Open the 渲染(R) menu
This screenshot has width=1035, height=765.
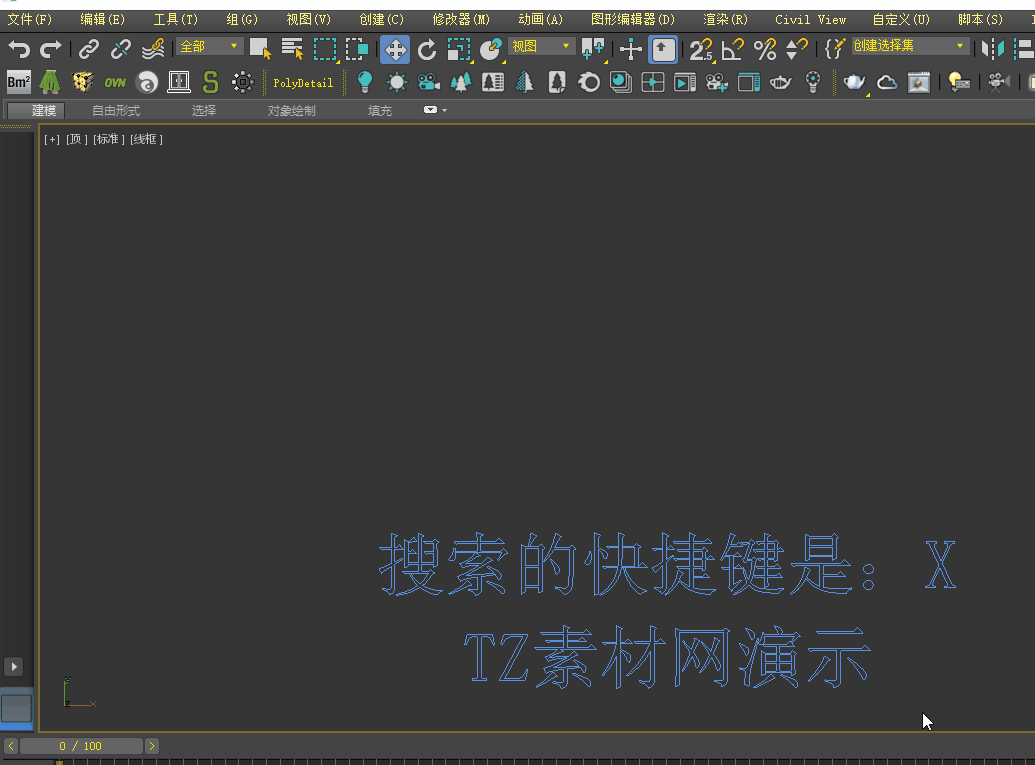(x=725, y=20)
